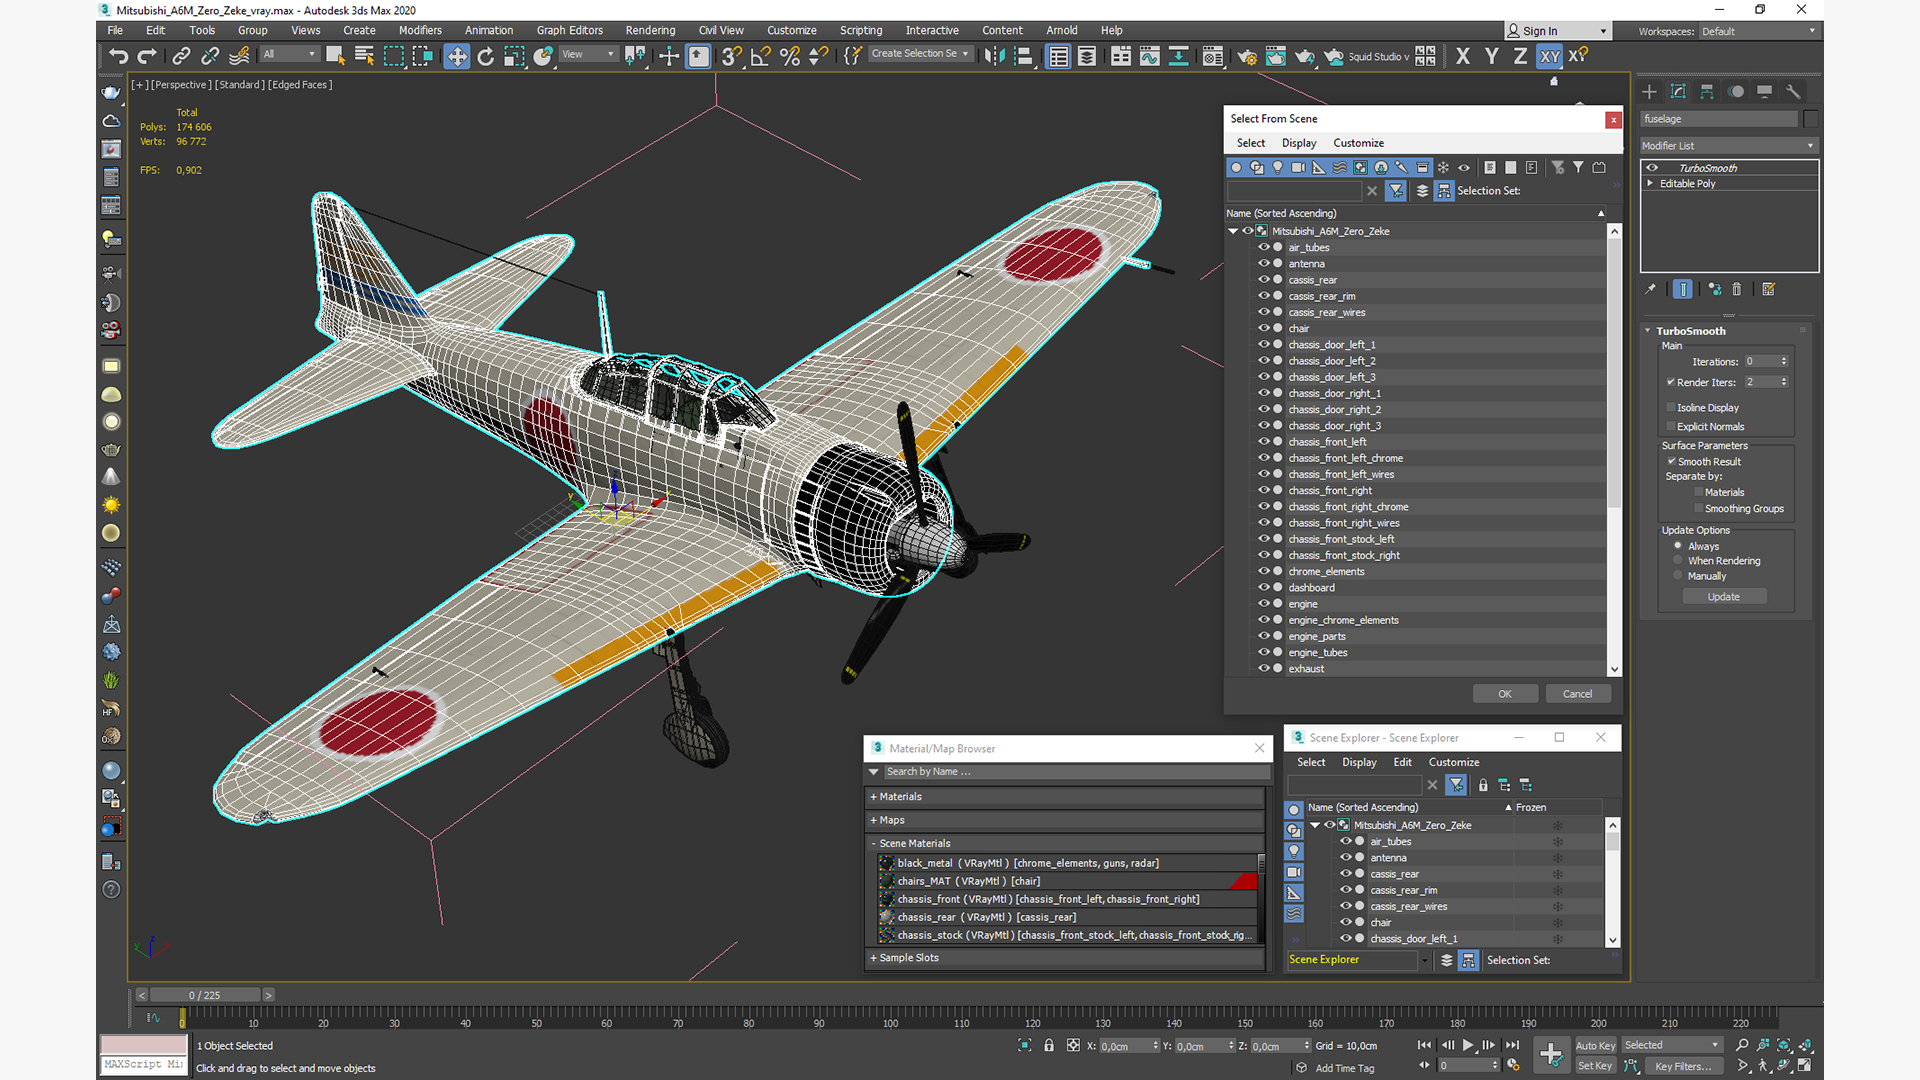Collapse Mitsubishi_A6M_Zero_Zeke in Select From Scene
Screen dimensions: 1920x1080
tap(1234, 231)
